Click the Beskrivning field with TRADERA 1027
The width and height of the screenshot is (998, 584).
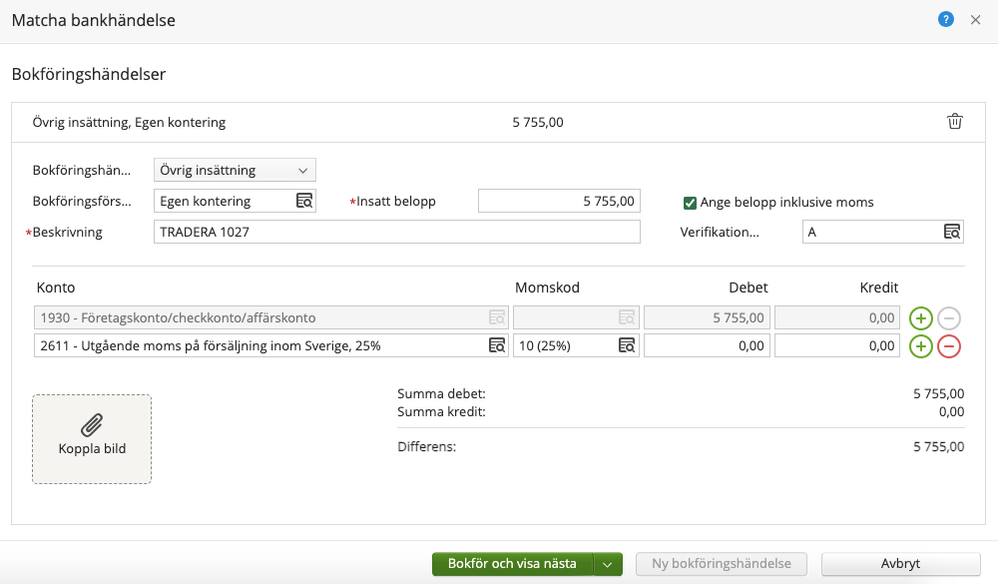396,232
